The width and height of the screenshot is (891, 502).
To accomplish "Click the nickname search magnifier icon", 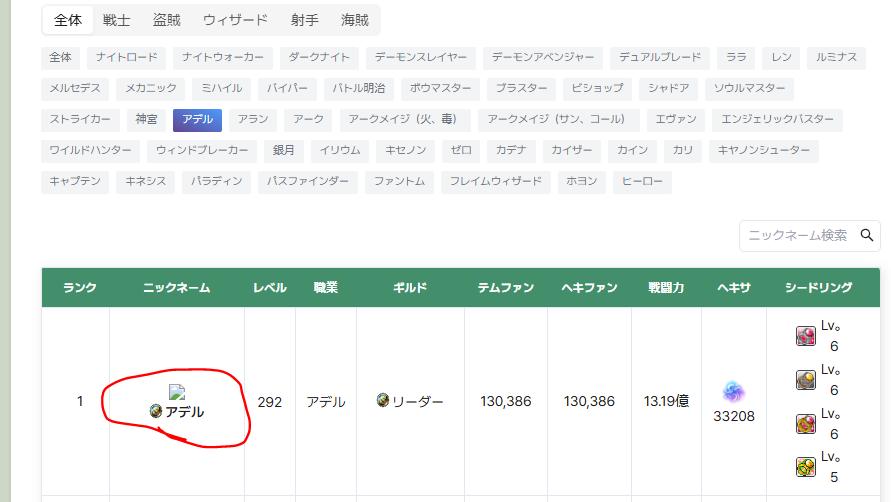I will [x=867, y=235].
